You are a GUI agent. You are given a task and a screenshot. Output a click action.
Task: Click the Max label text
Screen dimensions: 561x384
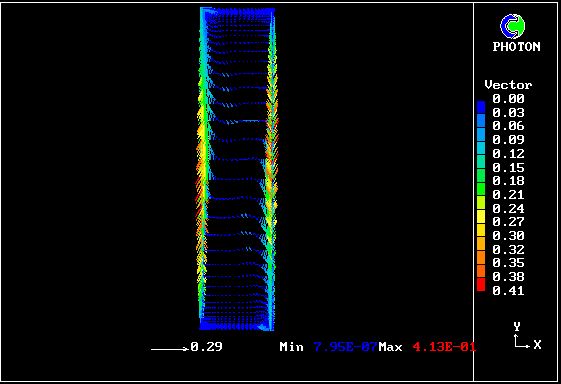click(390, 347)
